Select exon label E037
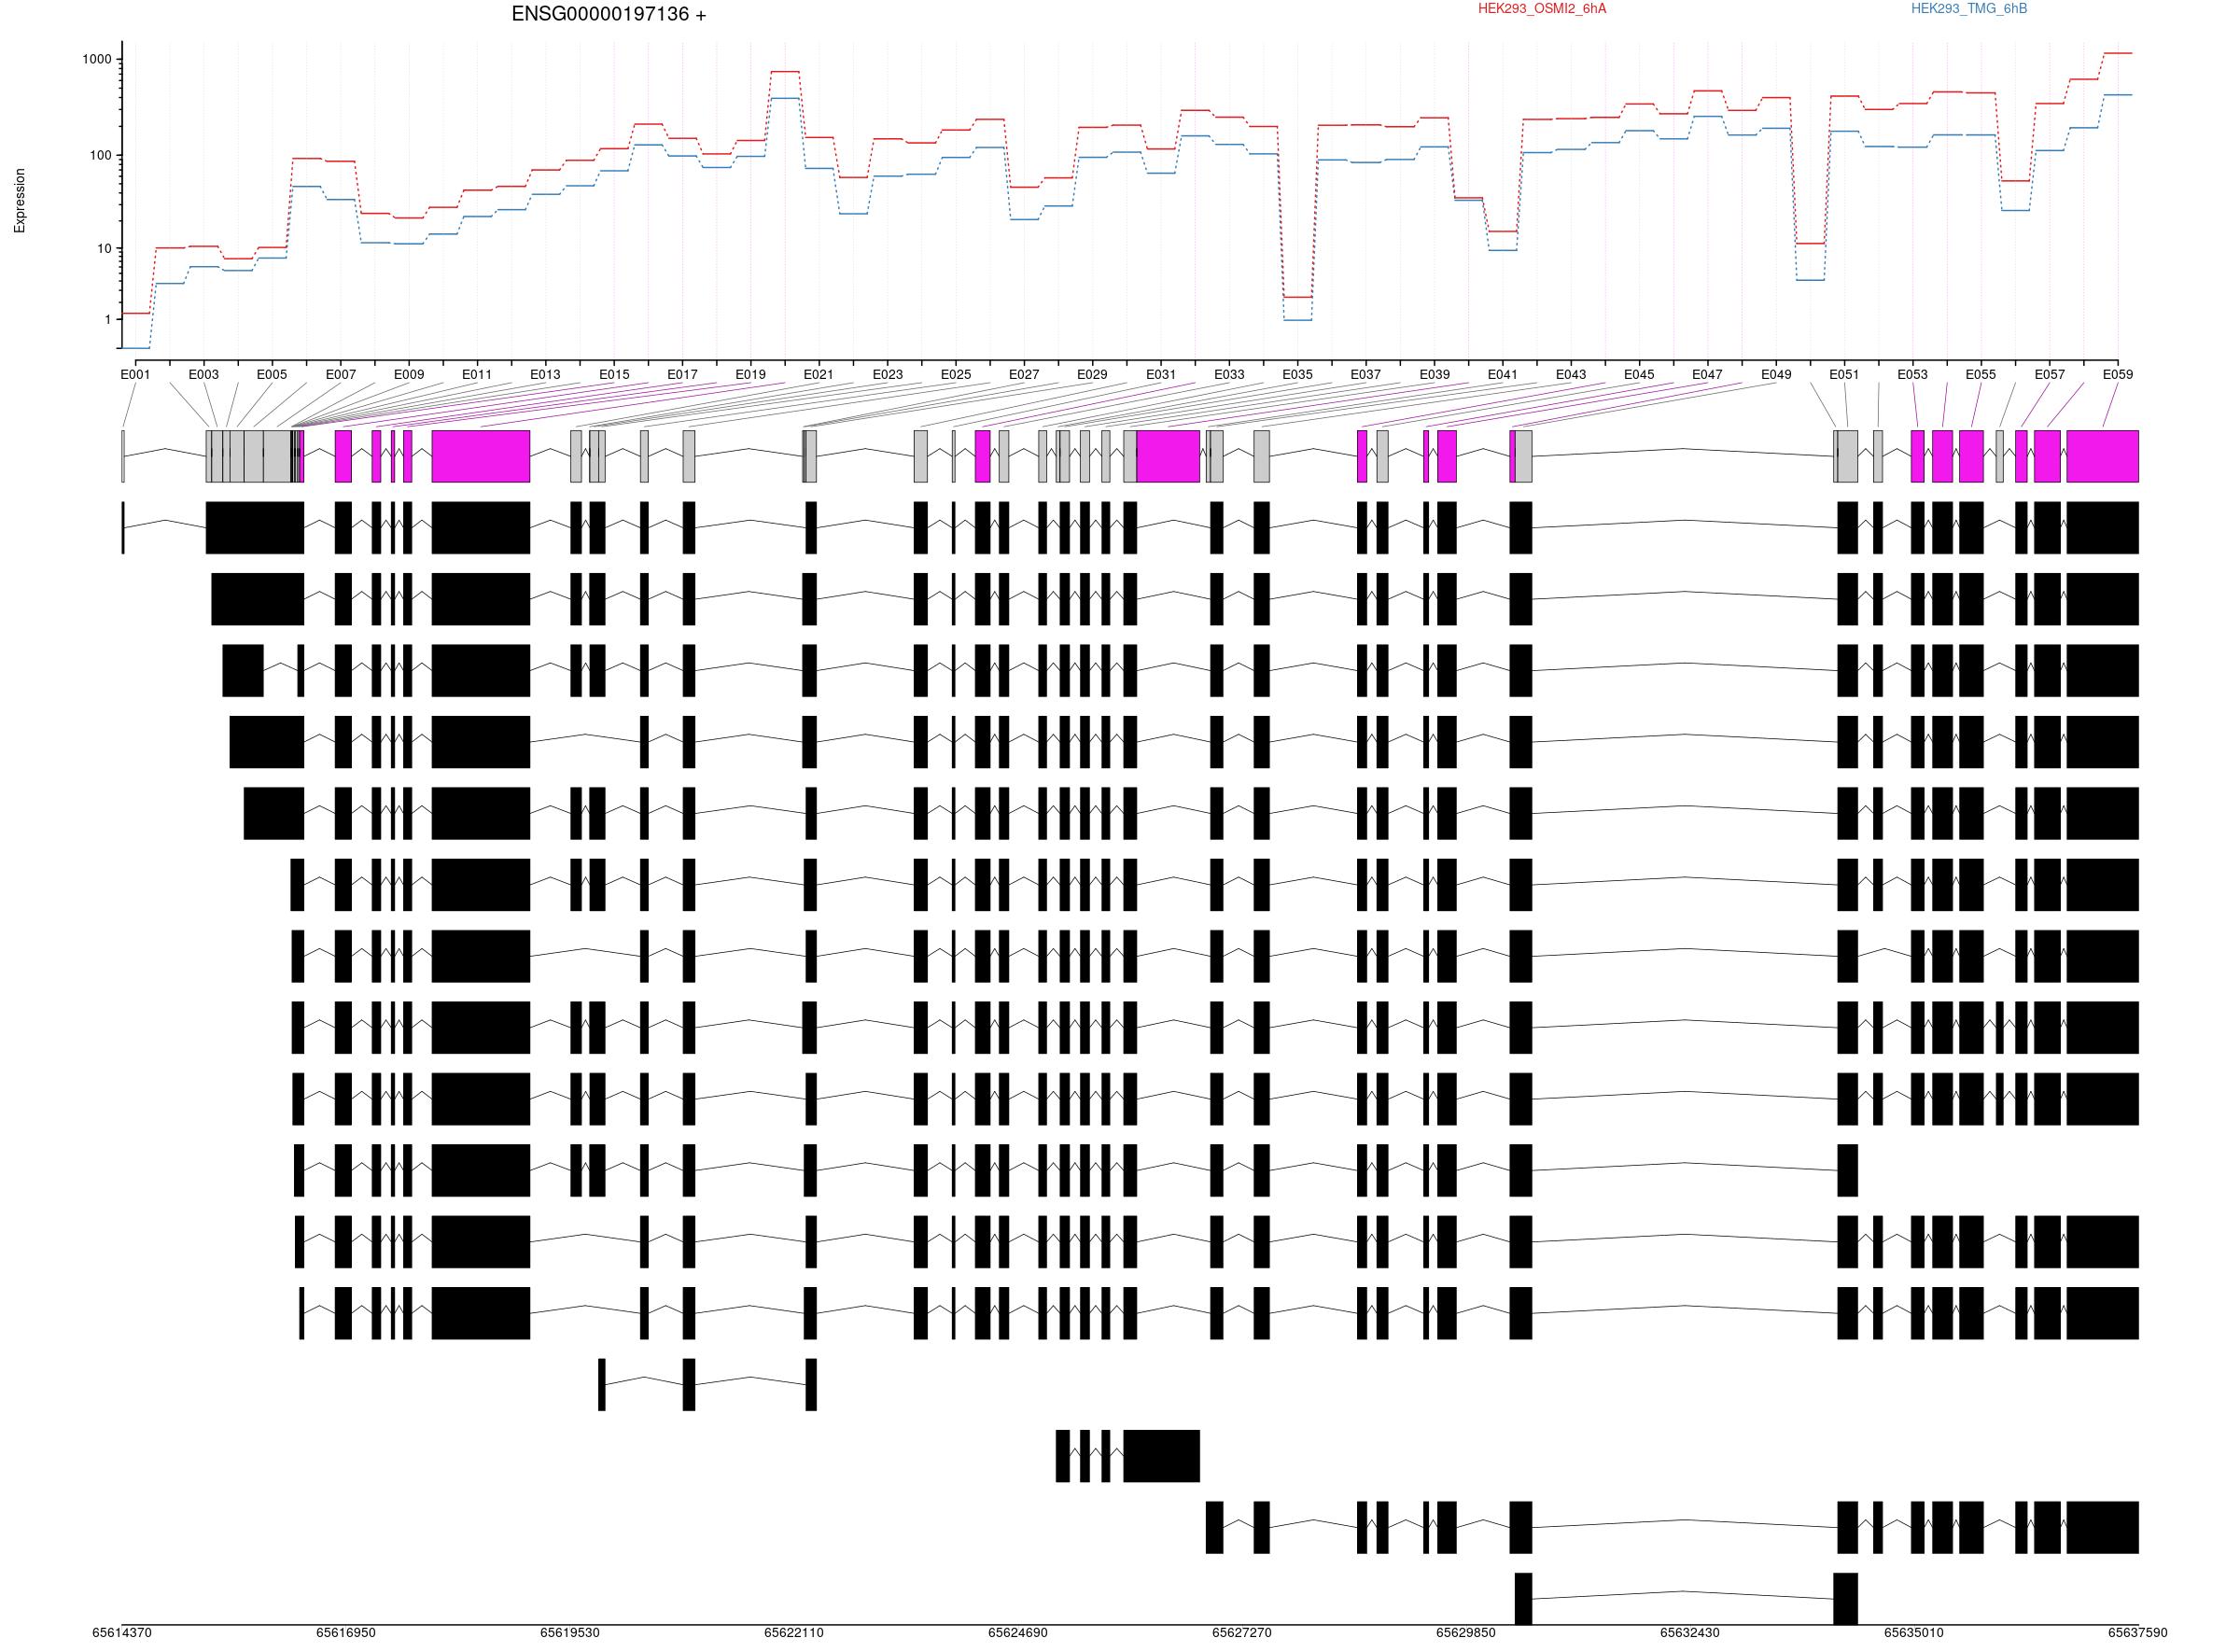This screenshot has height=1652, width=2240. pyautogui.click(x=1366, y=375)
